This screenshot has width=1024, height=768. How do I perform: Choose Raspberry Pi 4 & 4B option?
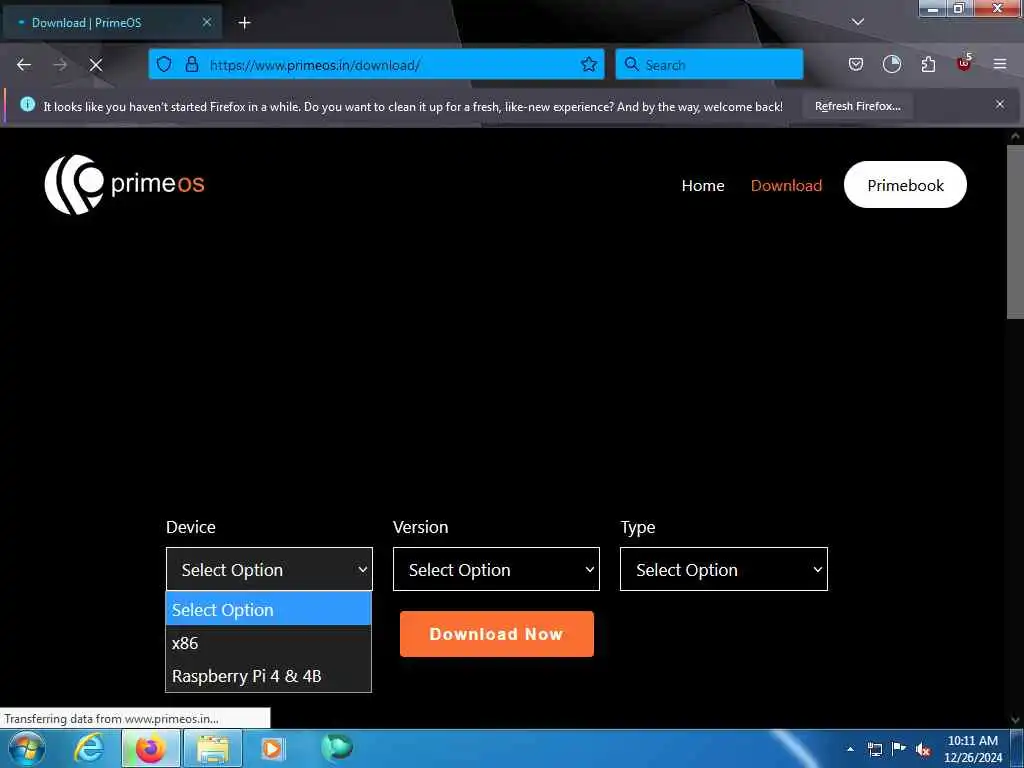coord(268,676)
